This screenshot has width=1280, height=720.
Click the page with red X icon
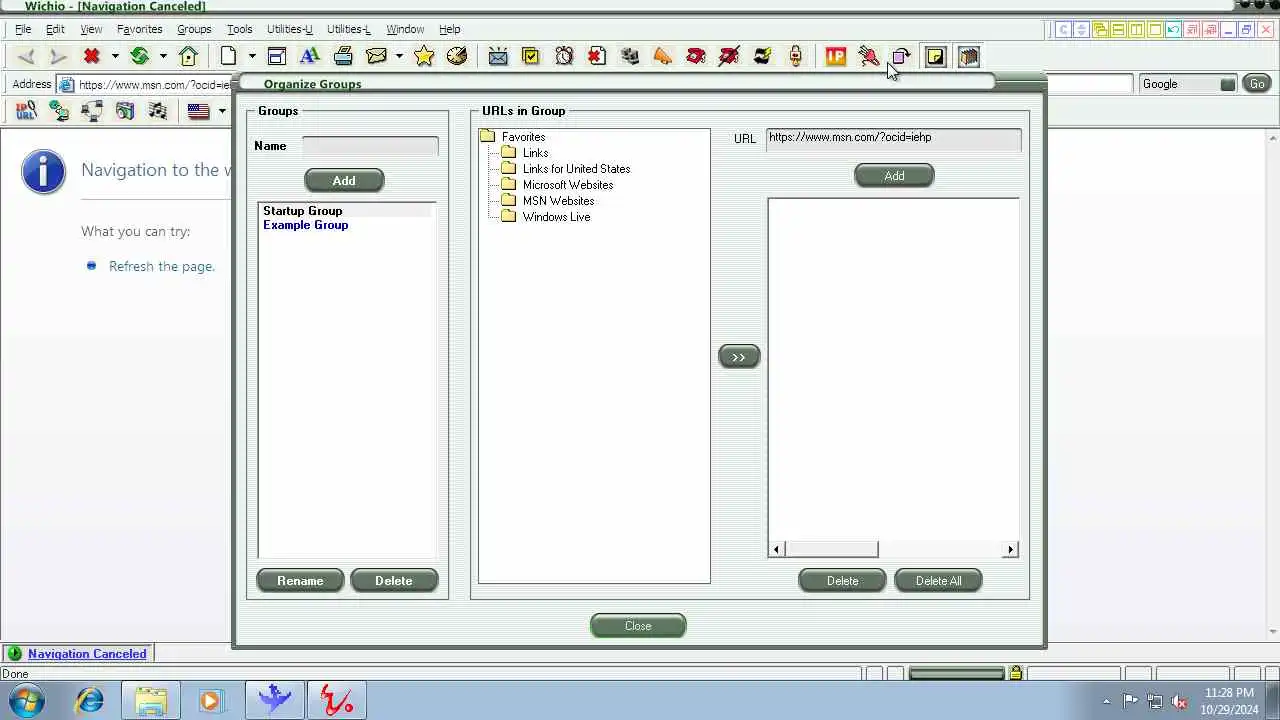(597, 57)
